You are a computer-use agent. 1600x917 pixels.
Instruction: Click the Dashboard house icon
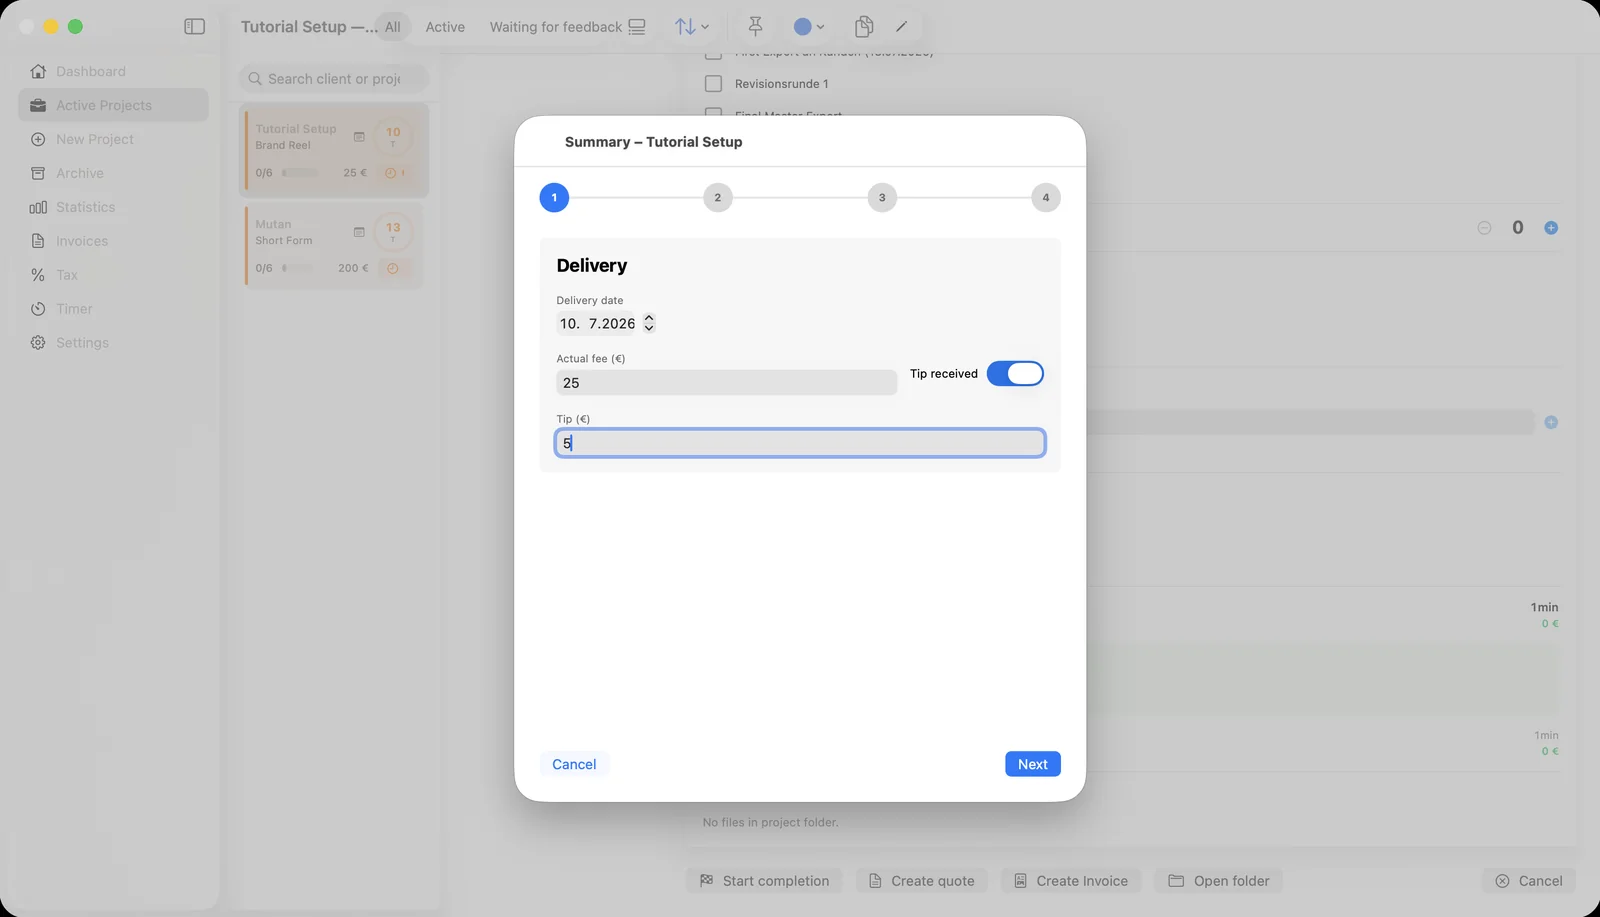pyautogui.click(x=38, y=71)
